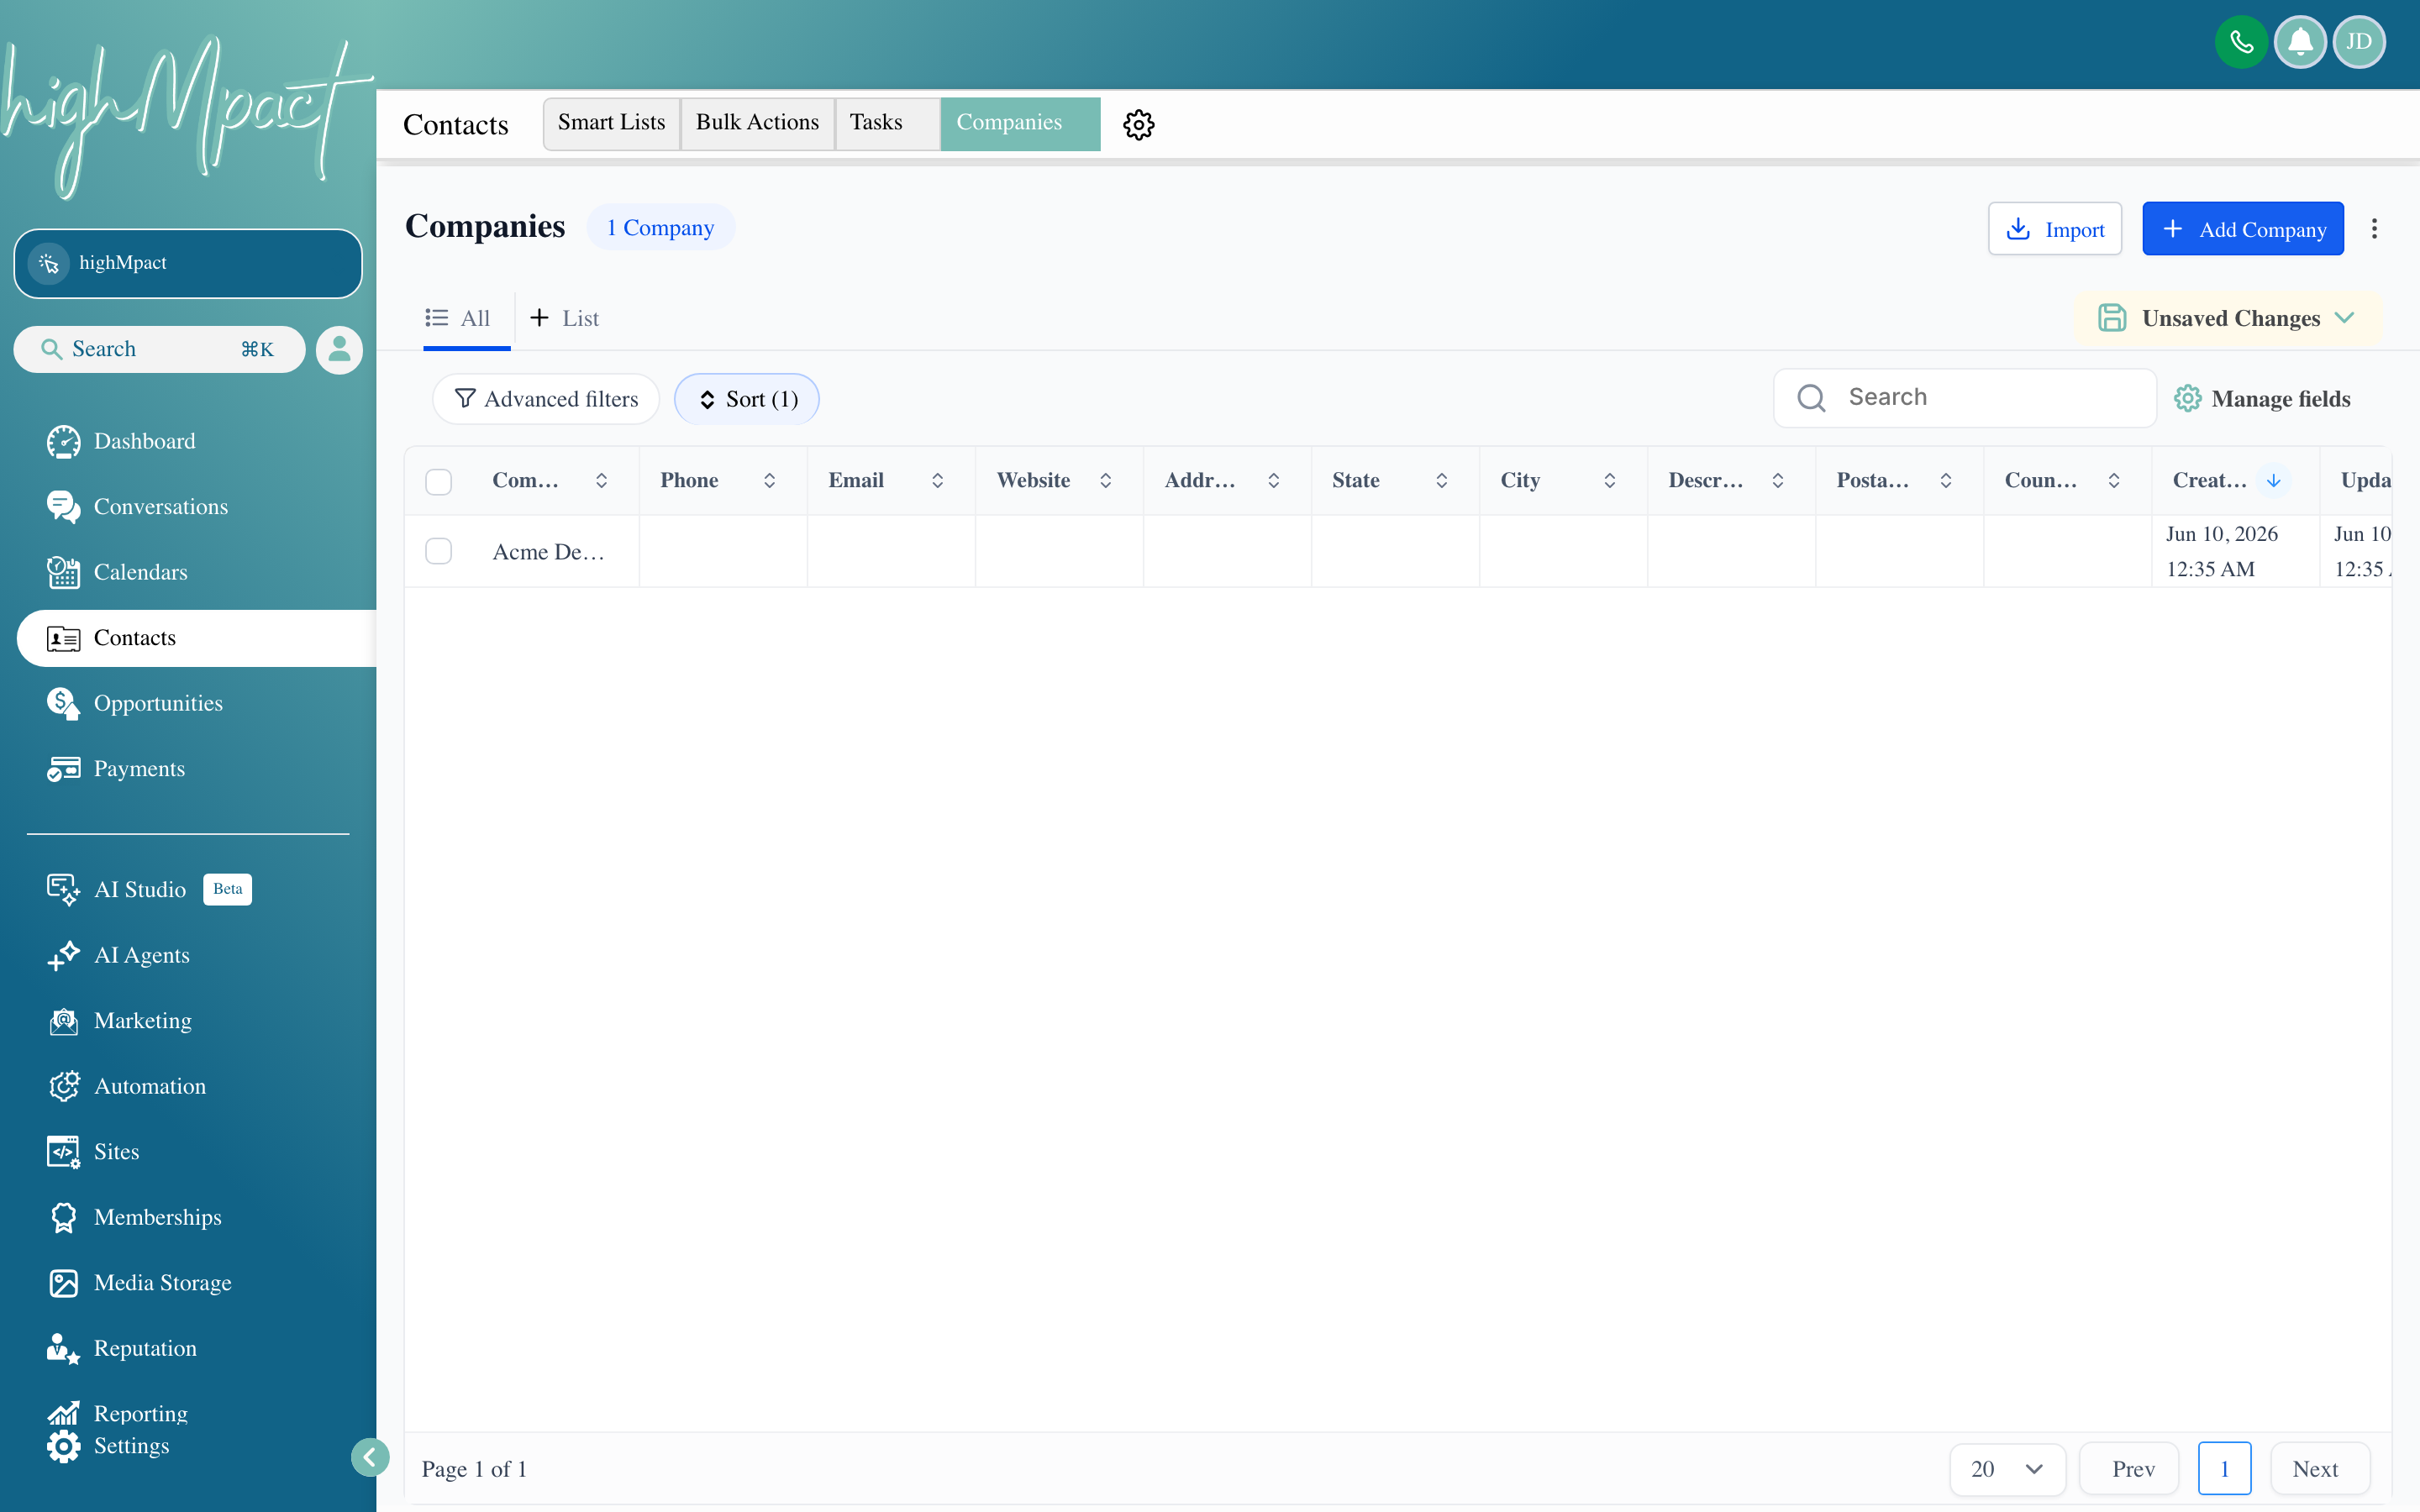Click the sidebar Search box
The width and height of the screenshot is (2420, 1512).
pos(159,349)
